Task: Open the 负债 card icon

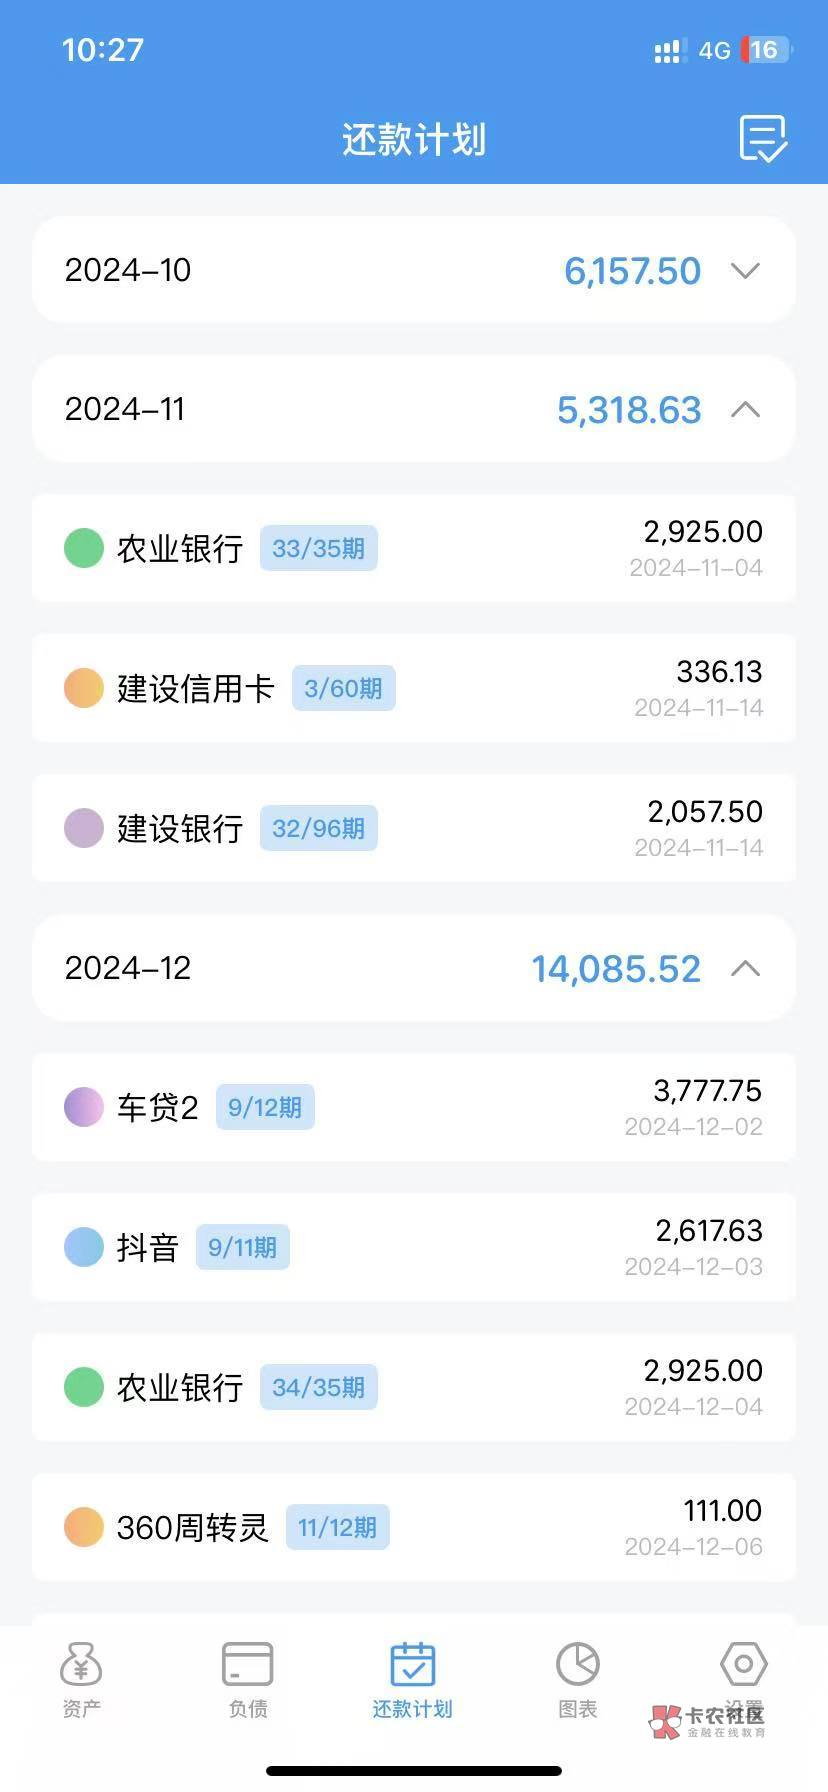Action: click(247, 1664)
